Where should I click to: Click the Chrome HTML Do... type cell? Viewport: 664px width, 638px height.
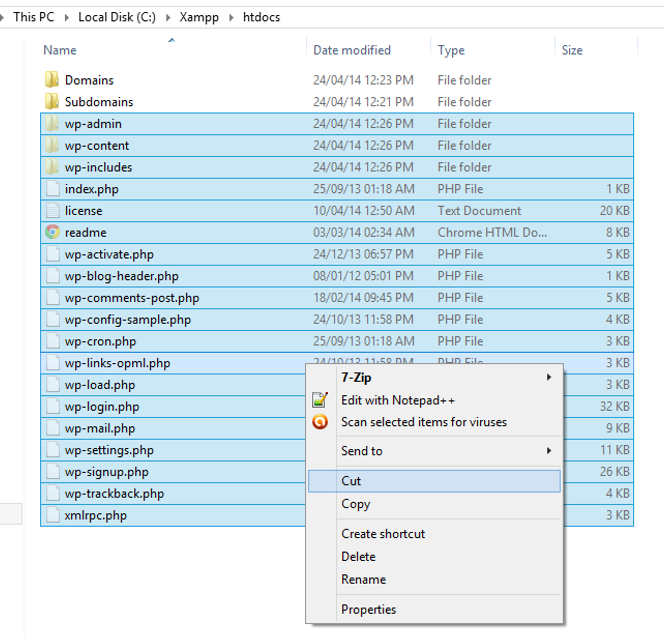point(492,232)
